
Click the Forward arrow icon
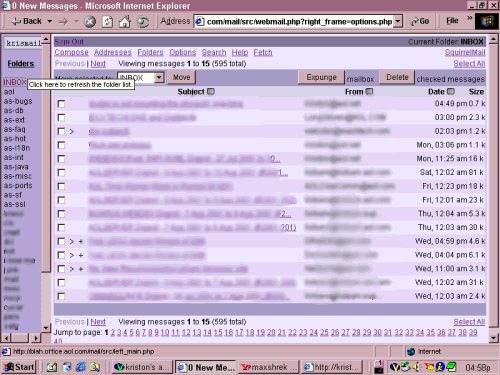(x=63, y=22)
